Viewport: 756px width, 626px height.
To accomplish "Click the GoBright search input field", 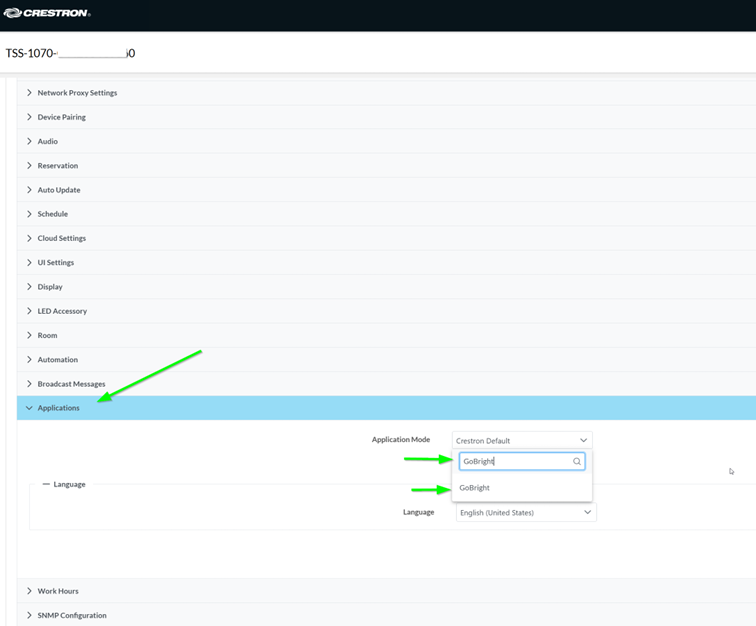I will pos(514,462).
